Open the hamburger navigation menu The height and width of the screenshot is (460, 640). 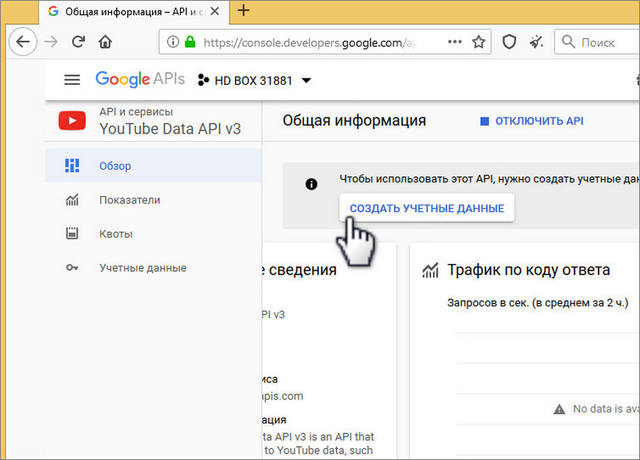click(x=72, y=80)
